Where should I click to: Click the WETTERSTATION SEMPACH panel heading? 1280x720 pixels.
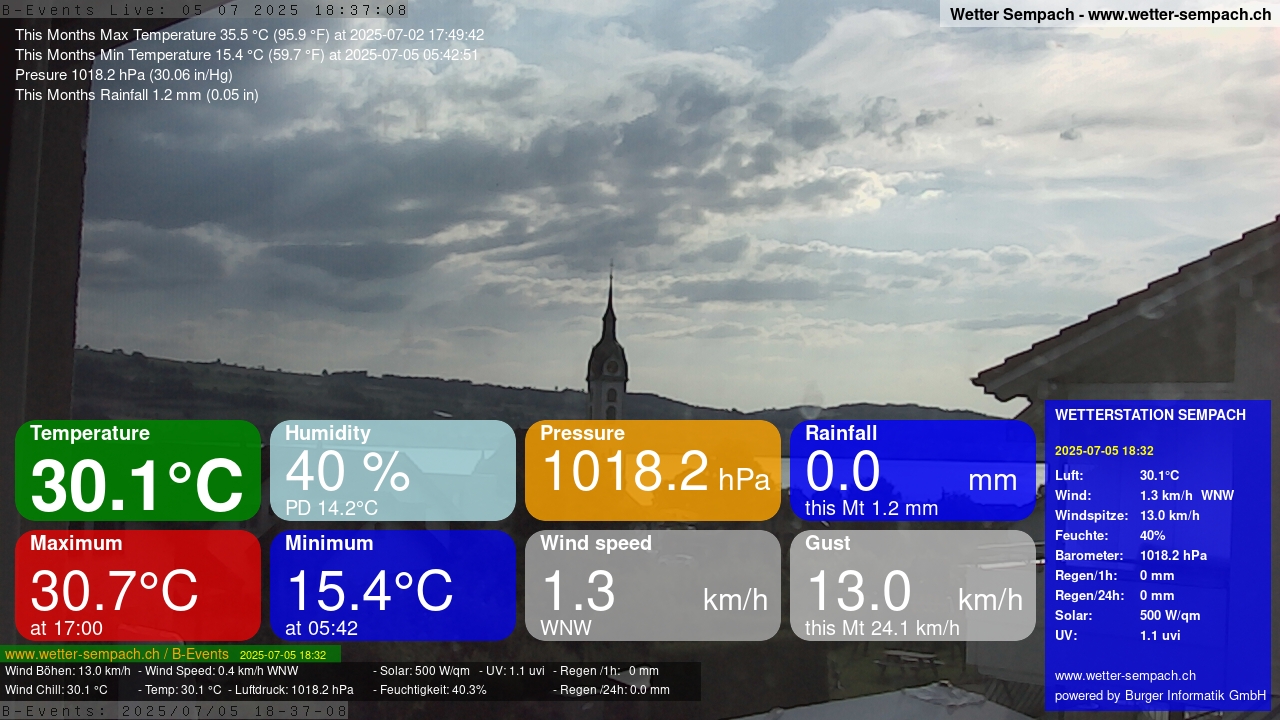(x=1150, y=415)
